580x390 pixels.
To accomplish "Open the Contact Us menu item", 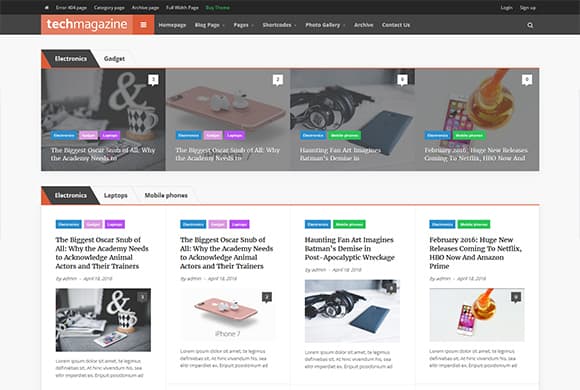I will 396,25.
